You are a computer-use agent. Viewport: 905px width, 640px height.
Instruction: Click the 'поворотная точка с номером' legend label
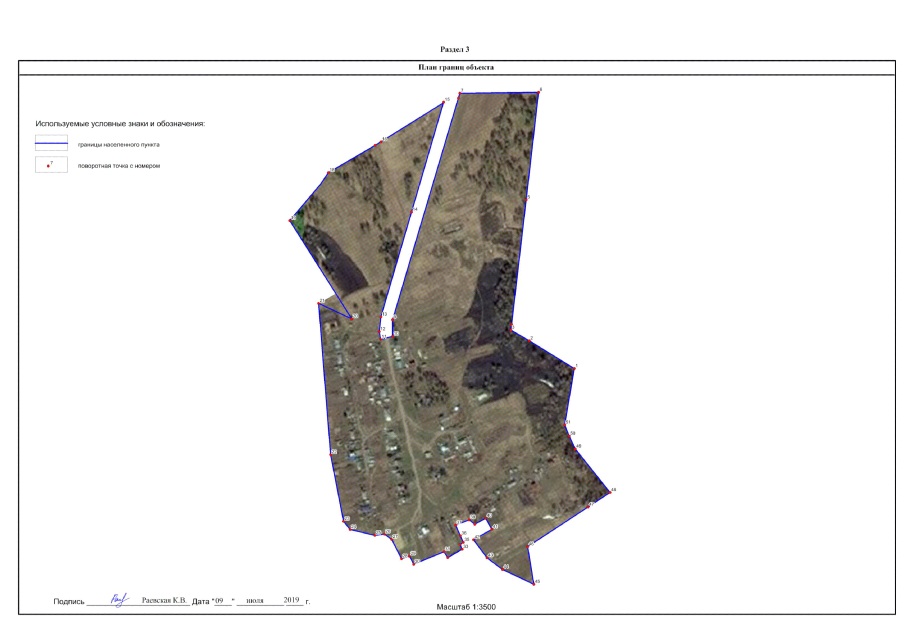[x=112, y=166]
